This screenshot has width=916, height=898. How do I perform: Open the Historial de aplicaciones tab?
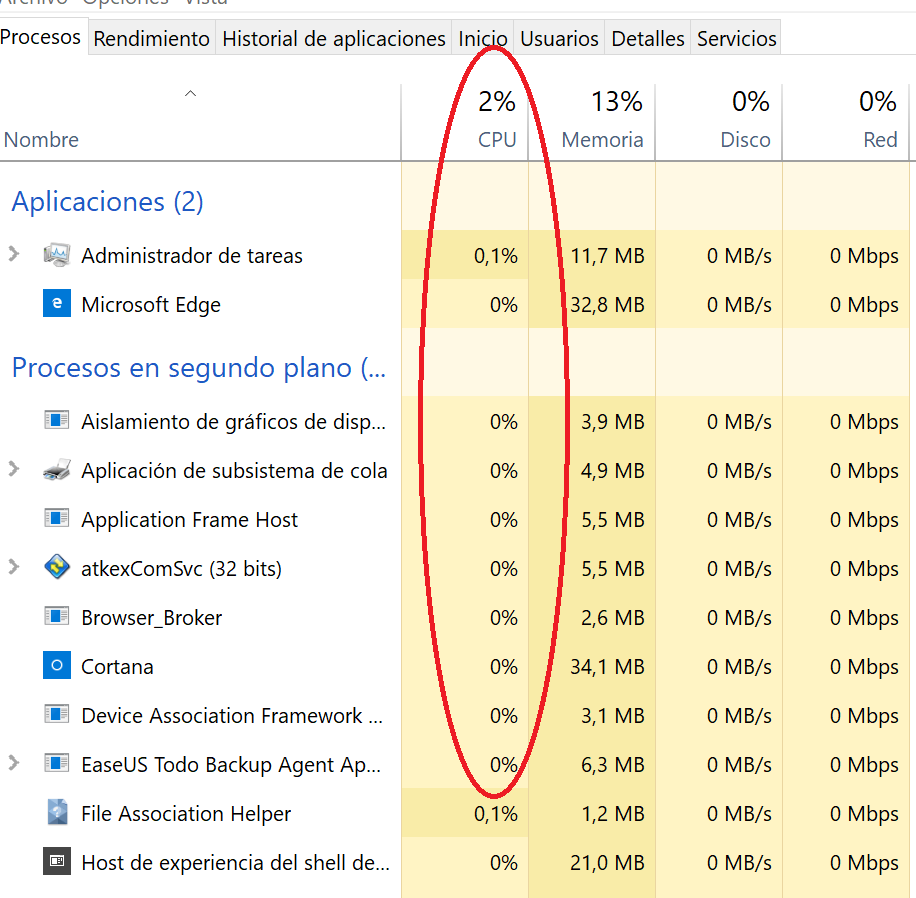(x=333, y=39)
